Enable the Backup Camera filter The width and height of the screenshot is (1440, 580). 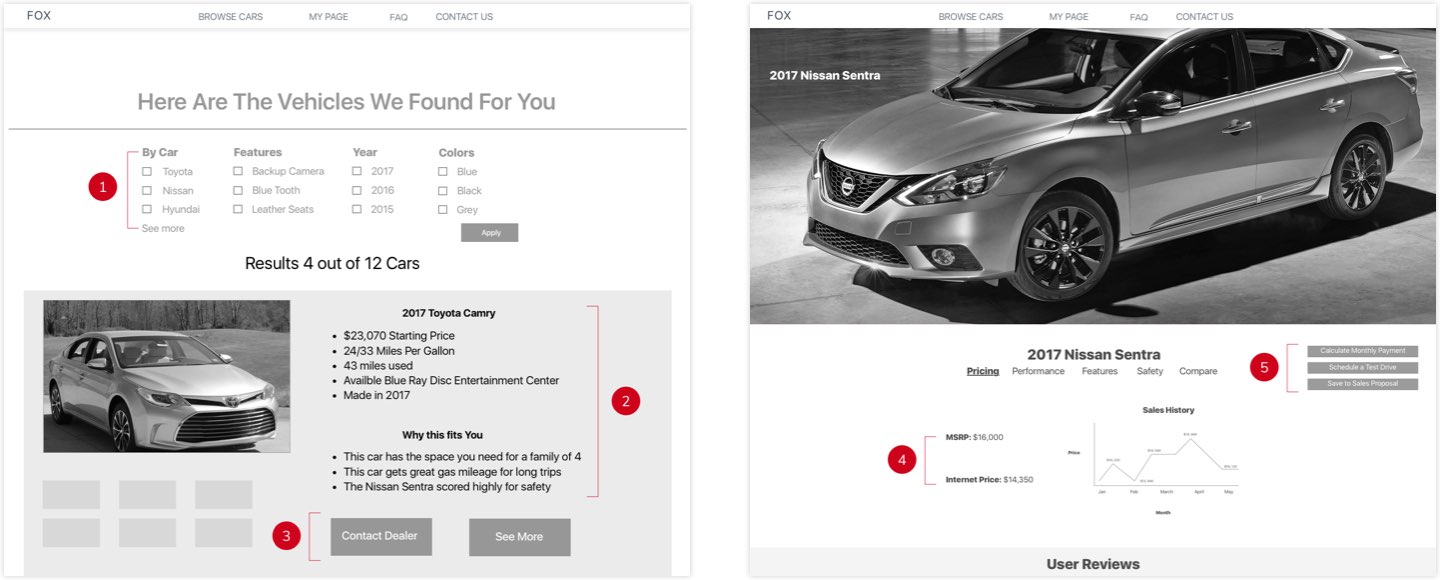238,171
